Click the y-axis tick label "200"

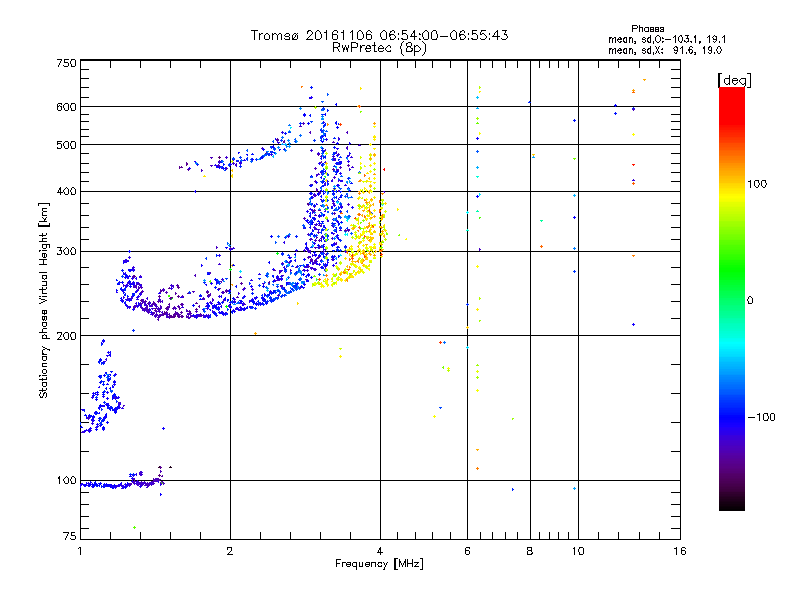click(66, 336)
